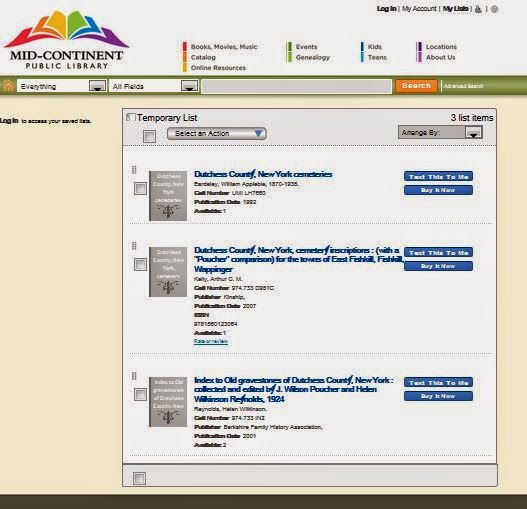Open the Teens menu item

(x=377, y=57)
